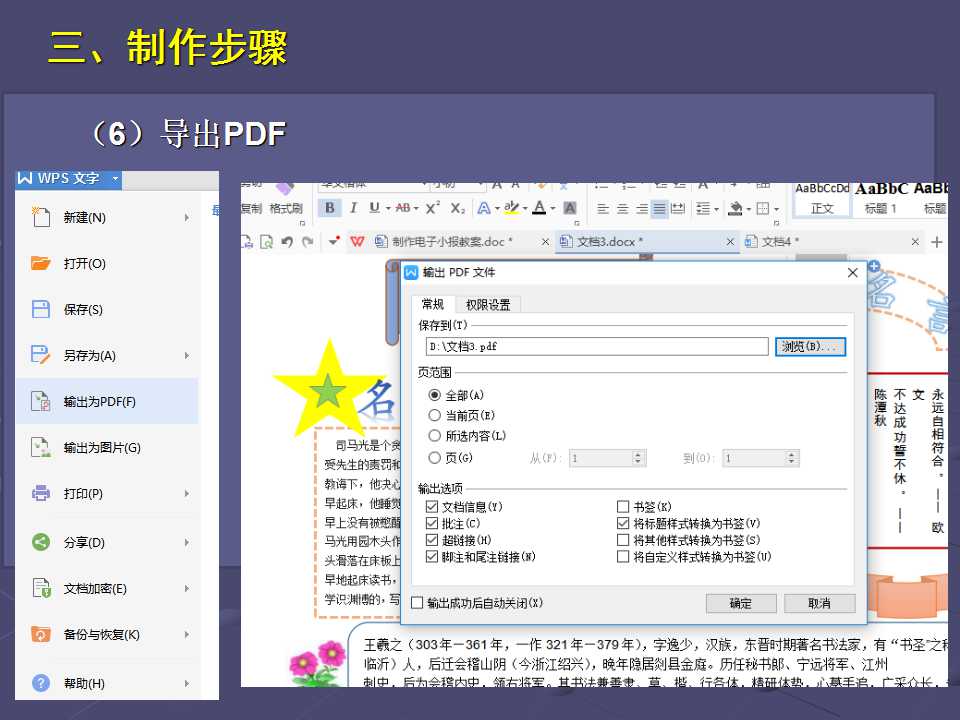This screenshot has height=720, width=960.
Task: Switch to 权限设置 tab
Action: 488,305
